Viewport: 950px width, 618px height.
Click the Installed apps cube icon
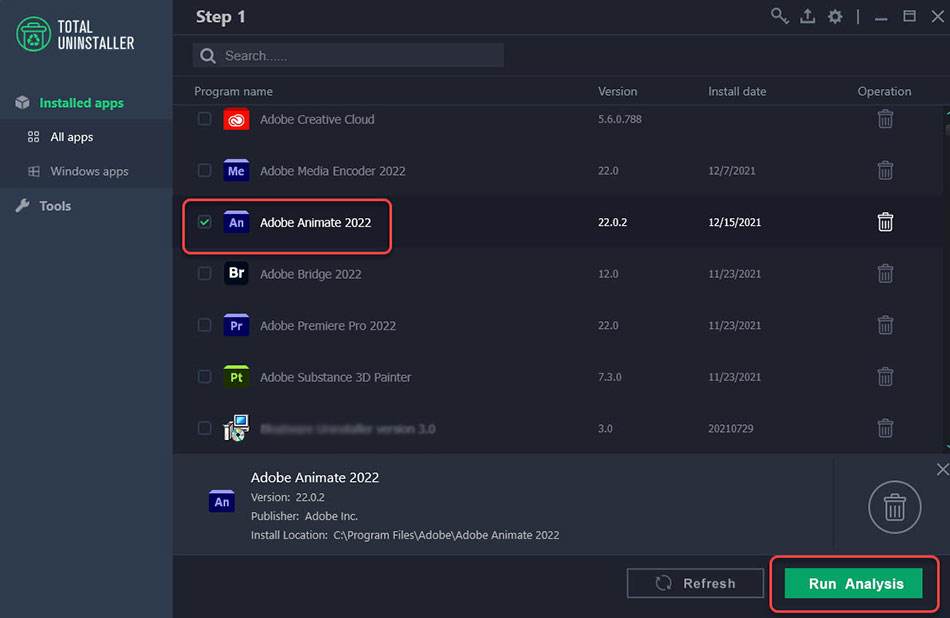22,102
